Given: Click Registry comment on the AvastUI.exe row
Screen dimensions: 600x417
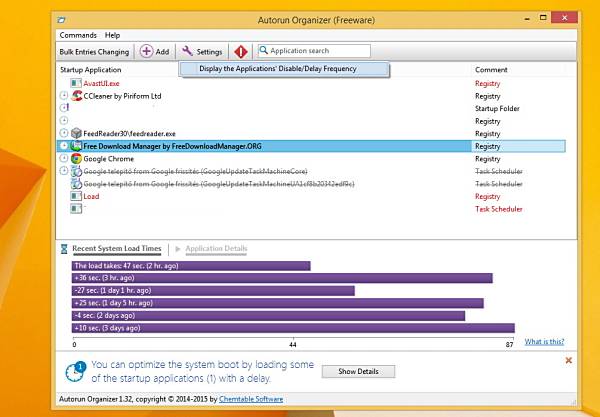Looking at the screenshot, I should [488, 83].
